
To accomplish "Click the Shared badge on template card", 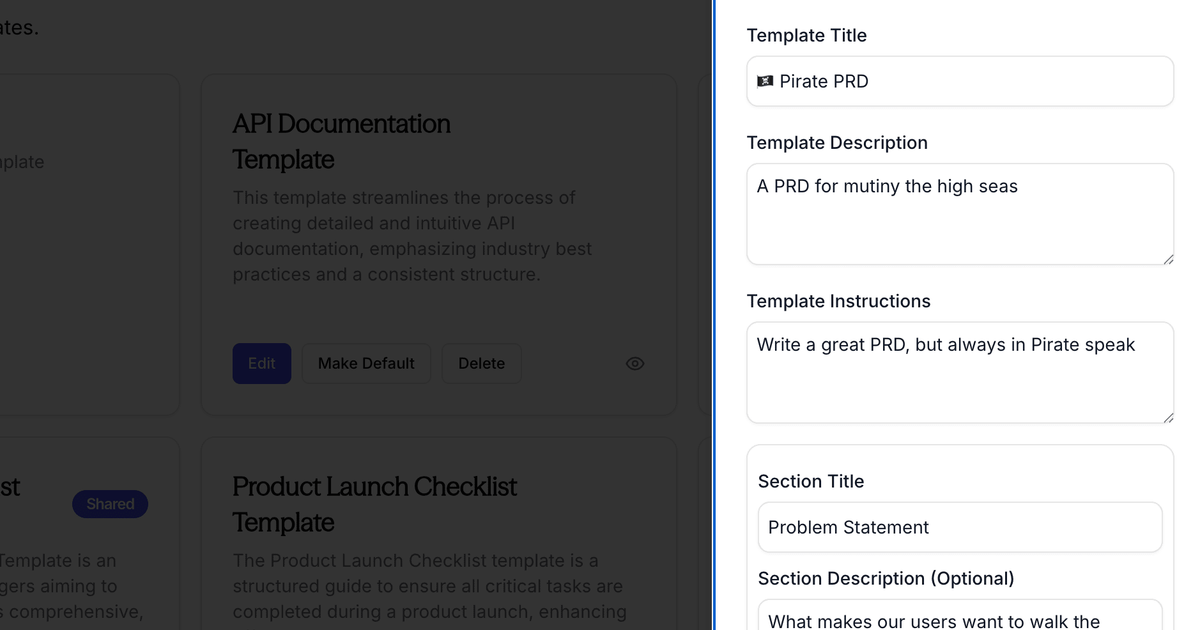I will click(110, 504).
